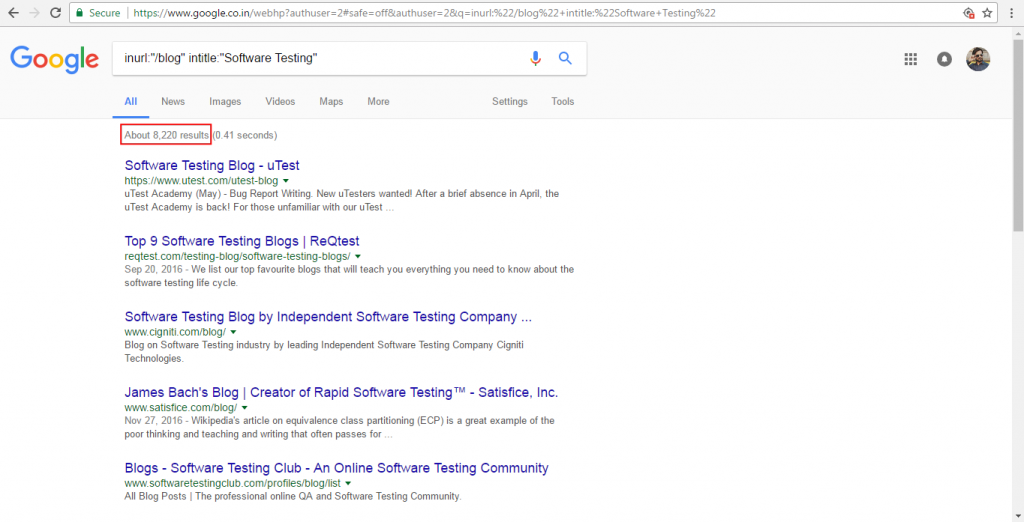Click the green www.utest.com/utest-blog URL
This screenshot has height=522, width=1024.
click(201, 181)
